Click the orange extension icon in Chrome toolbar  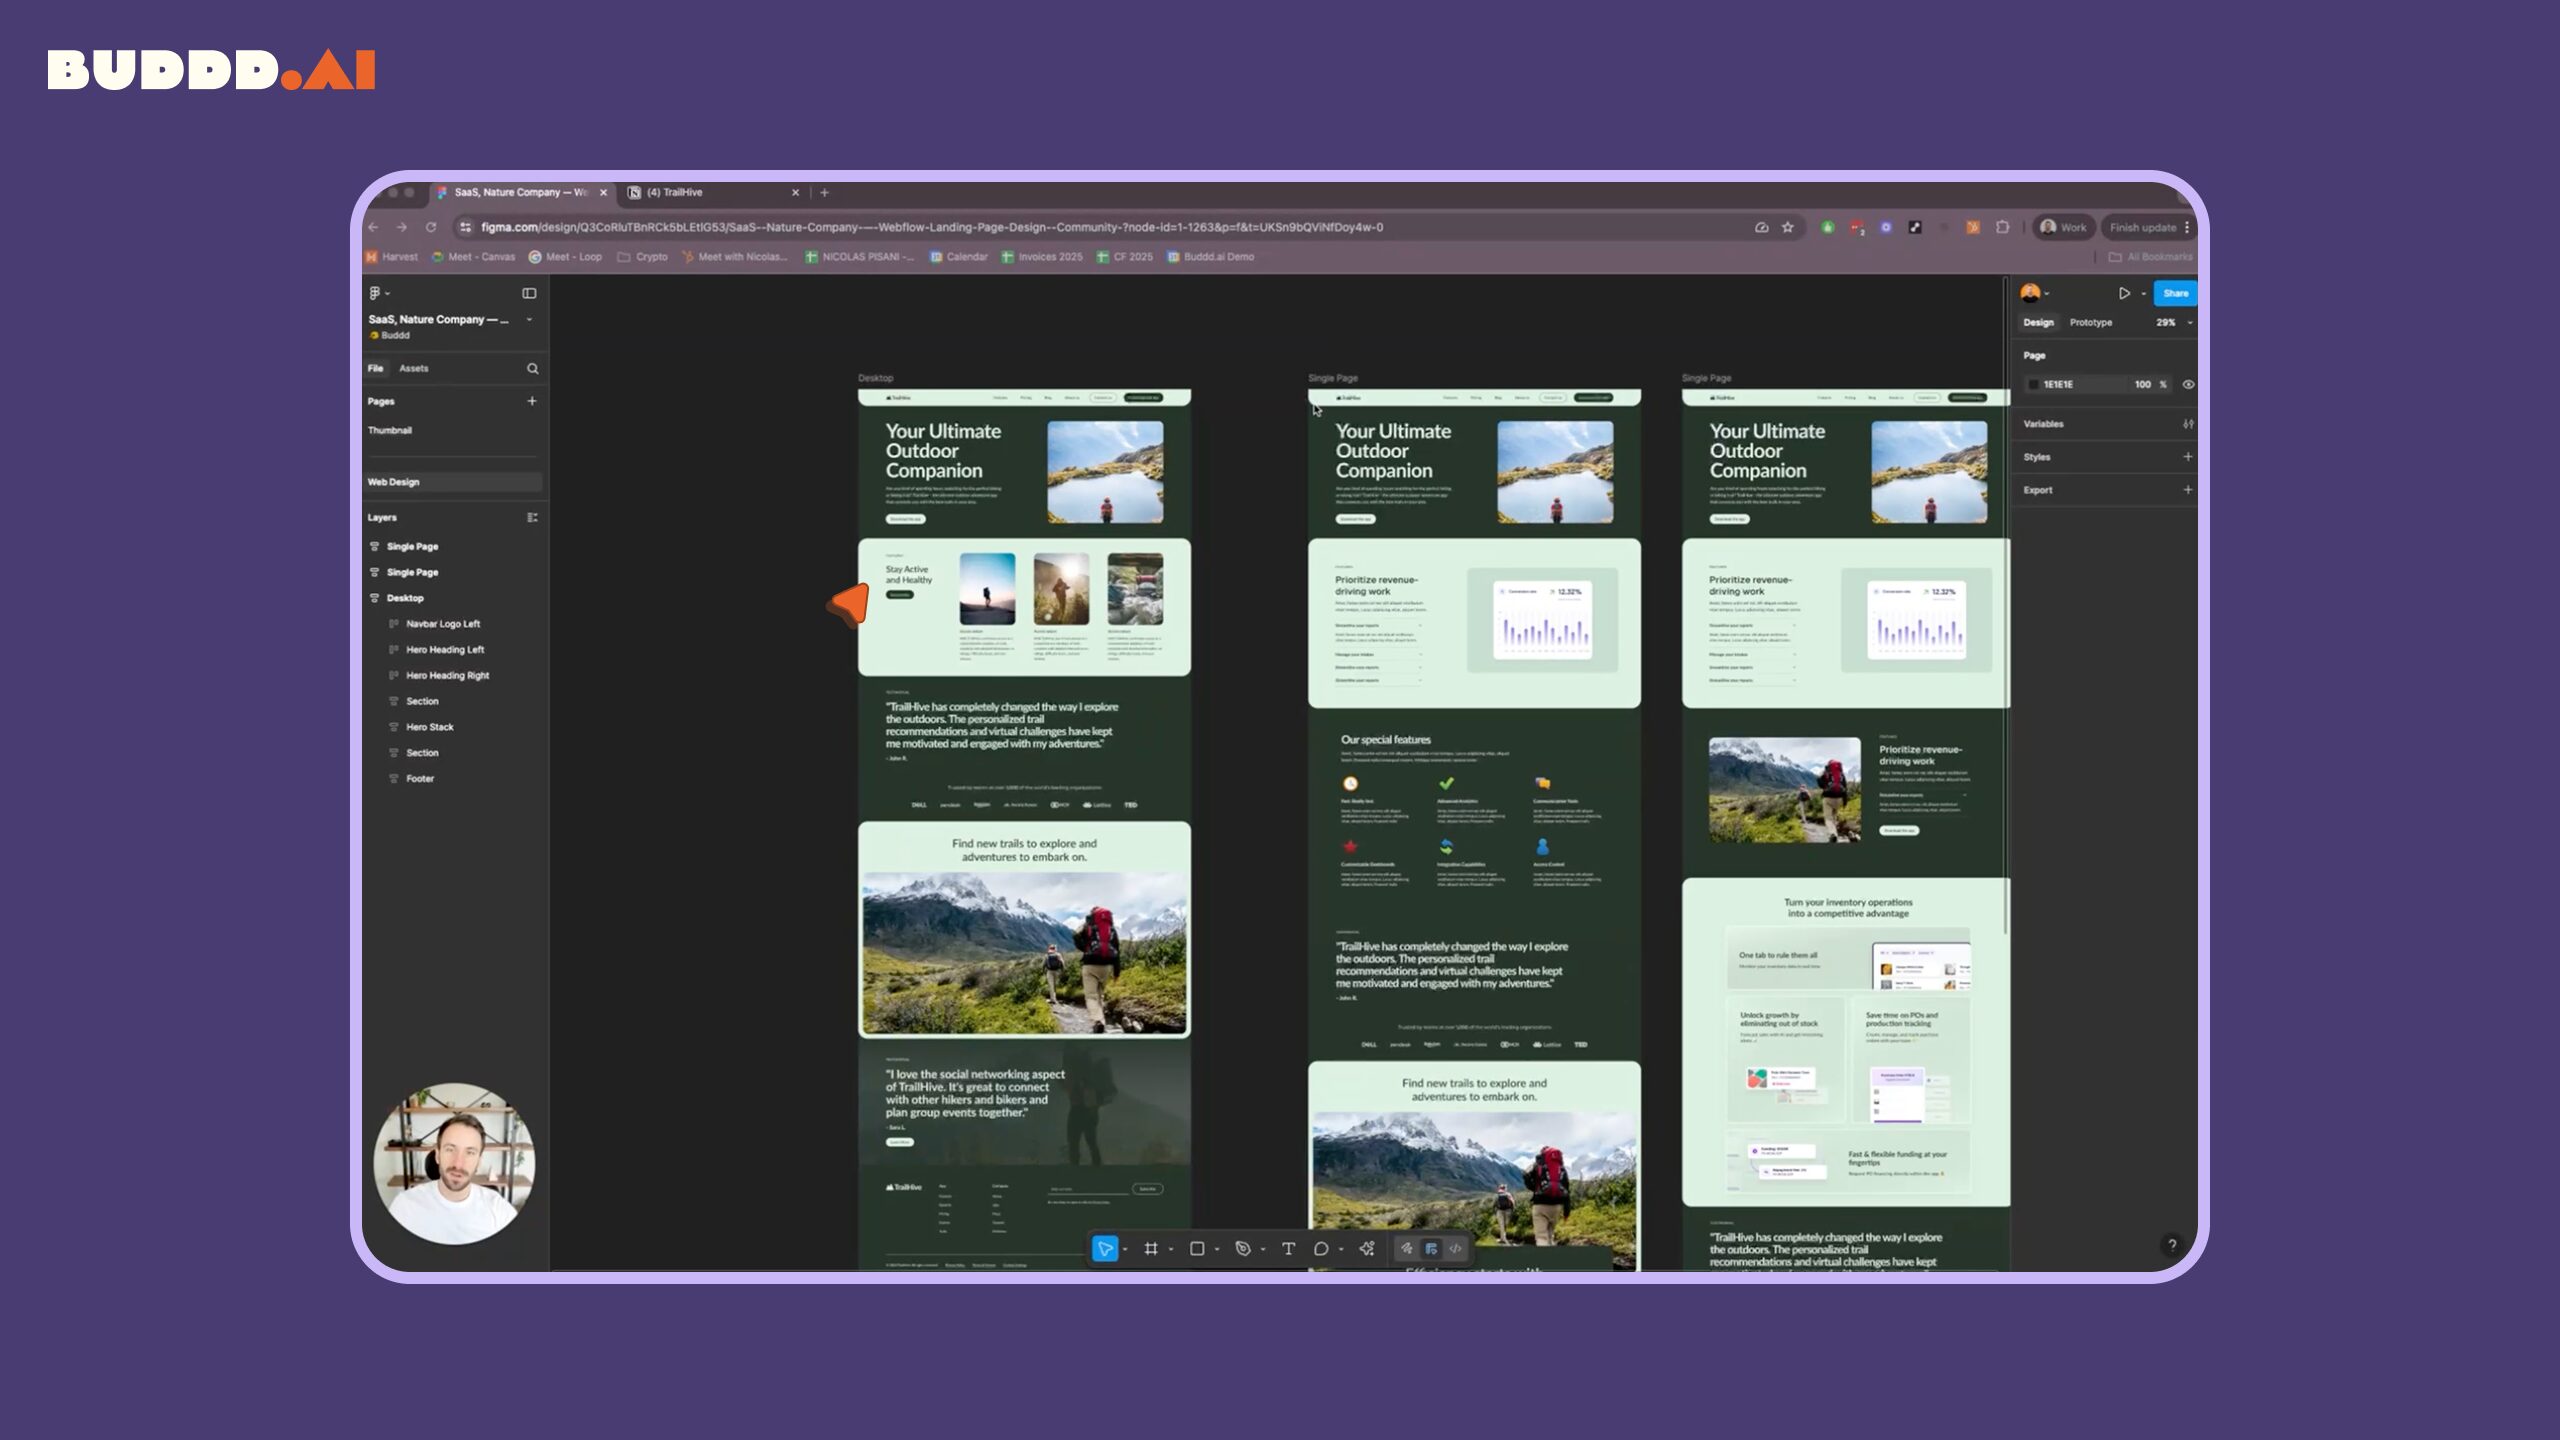(x=1973, y=227)
